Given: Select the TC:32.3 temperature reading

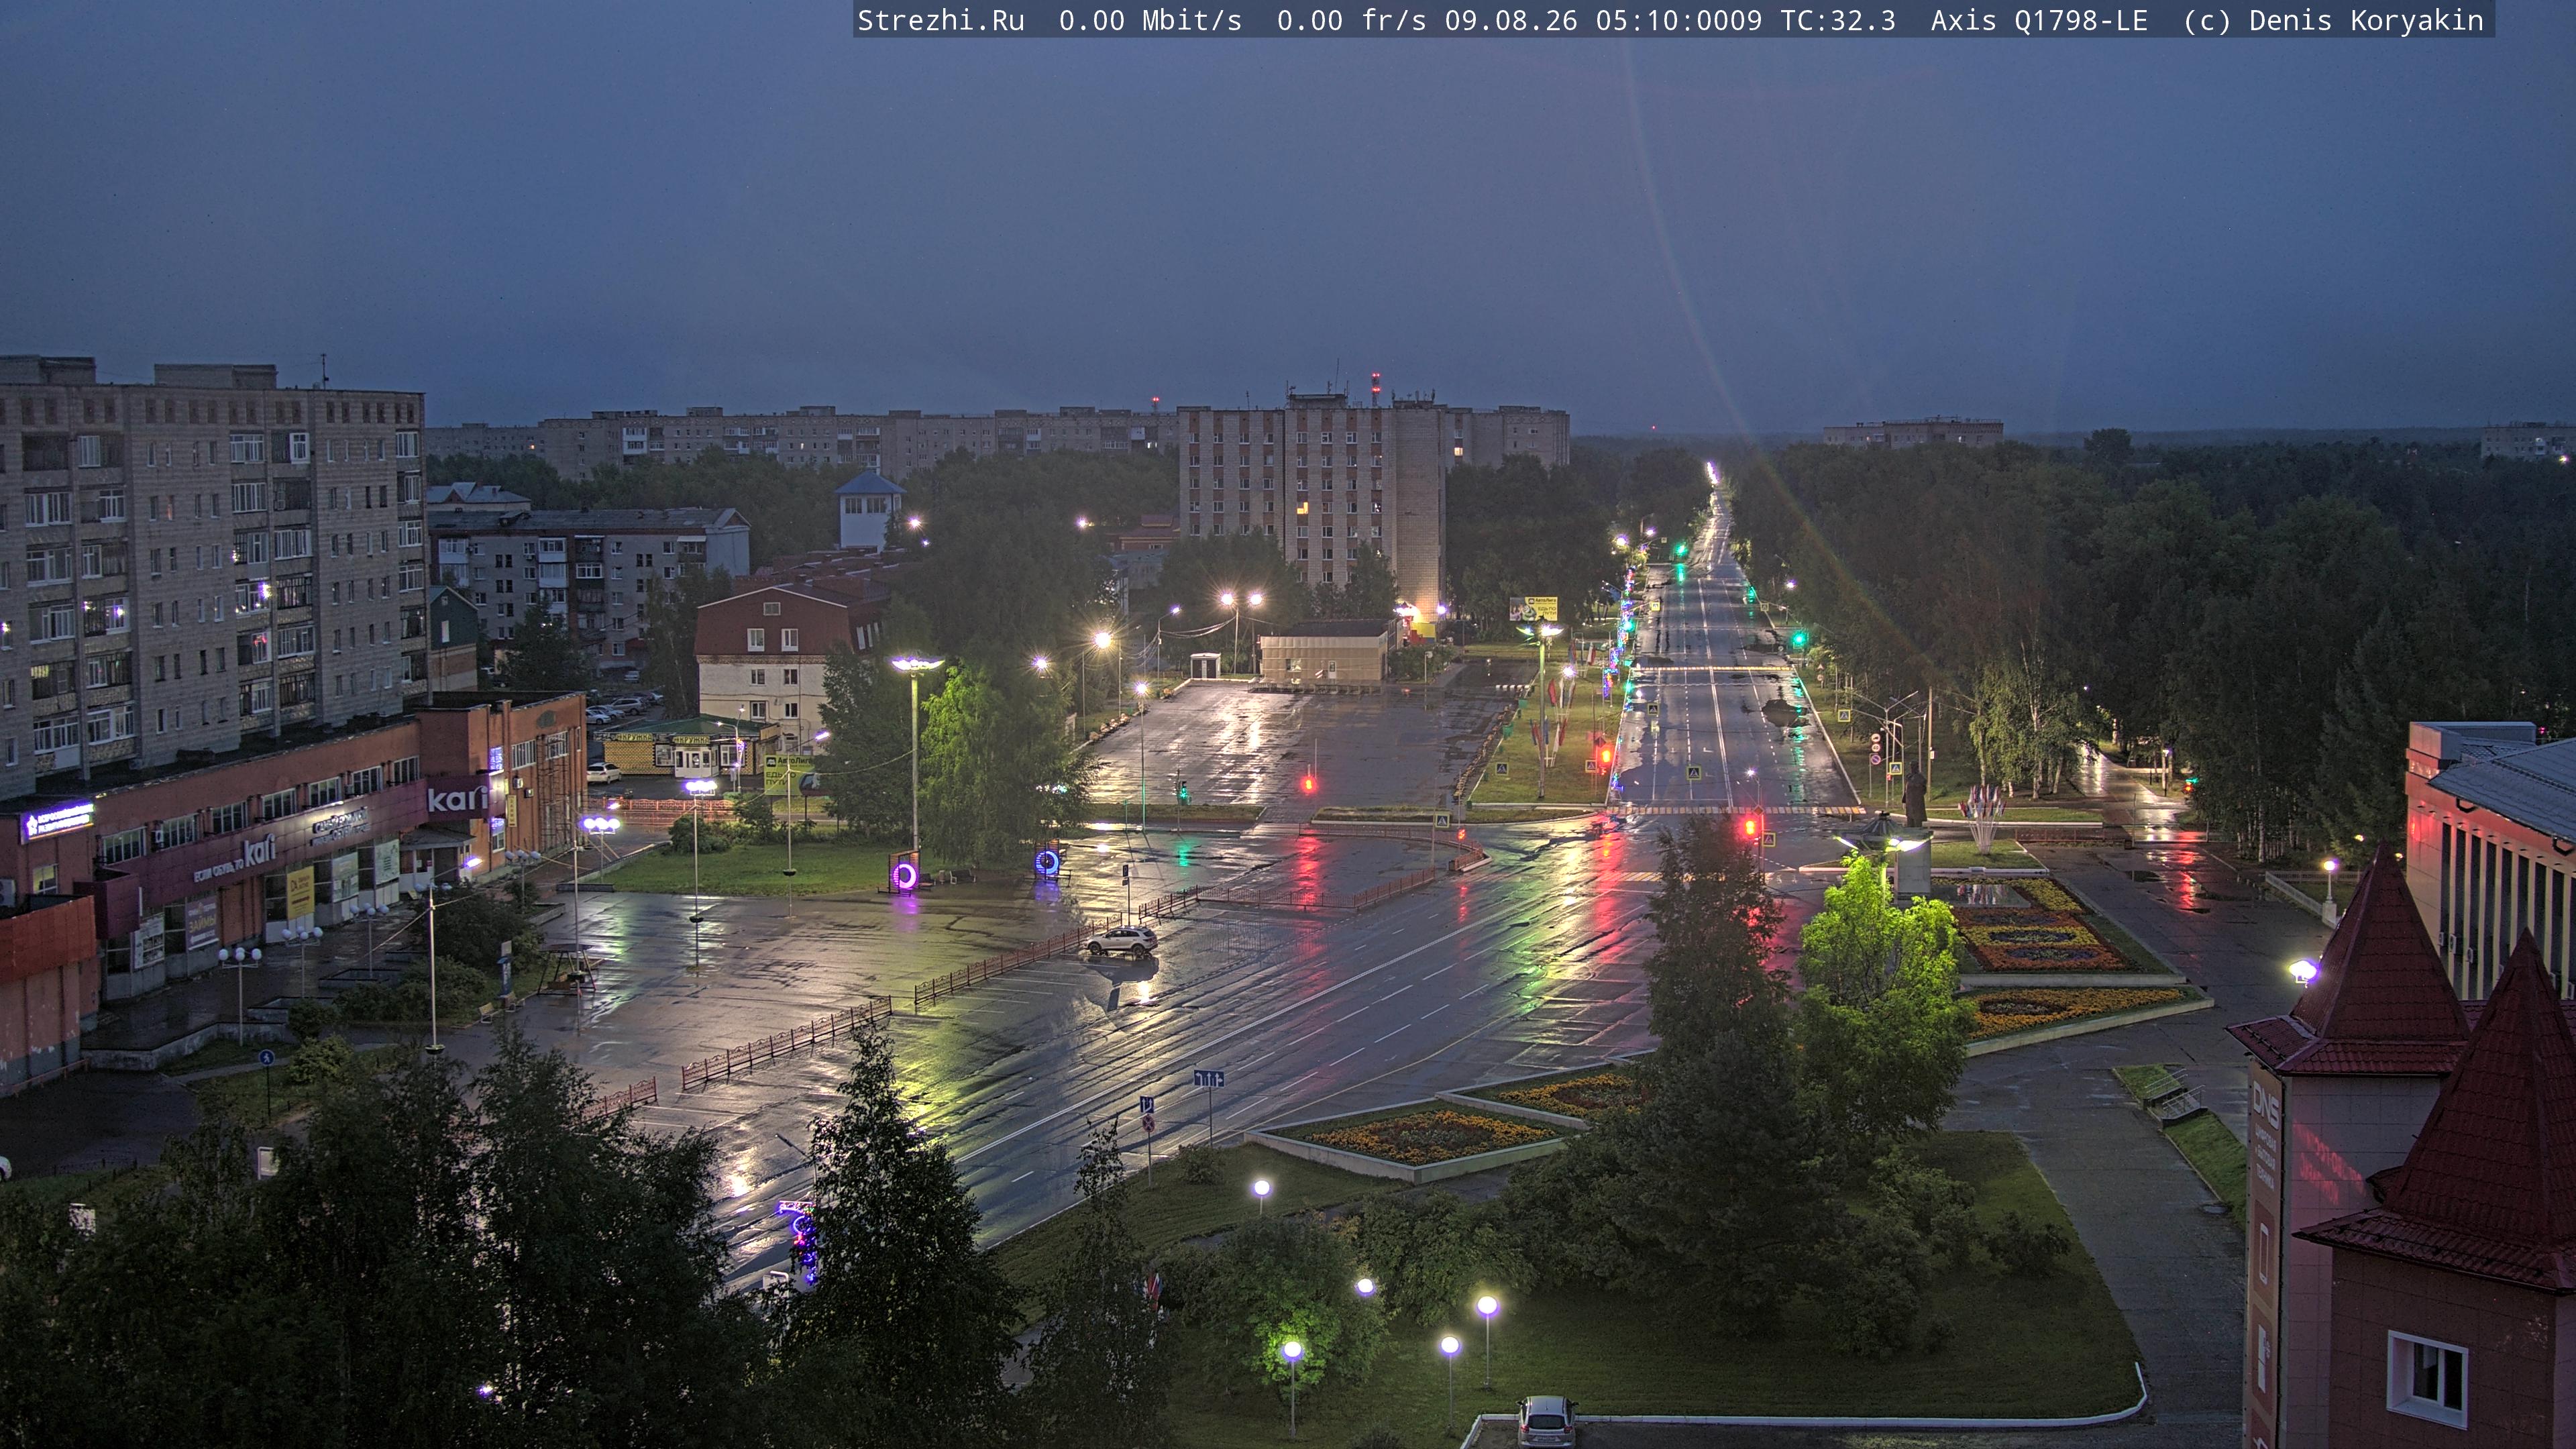Looking at the screenshot, I should click(1838, 21).
